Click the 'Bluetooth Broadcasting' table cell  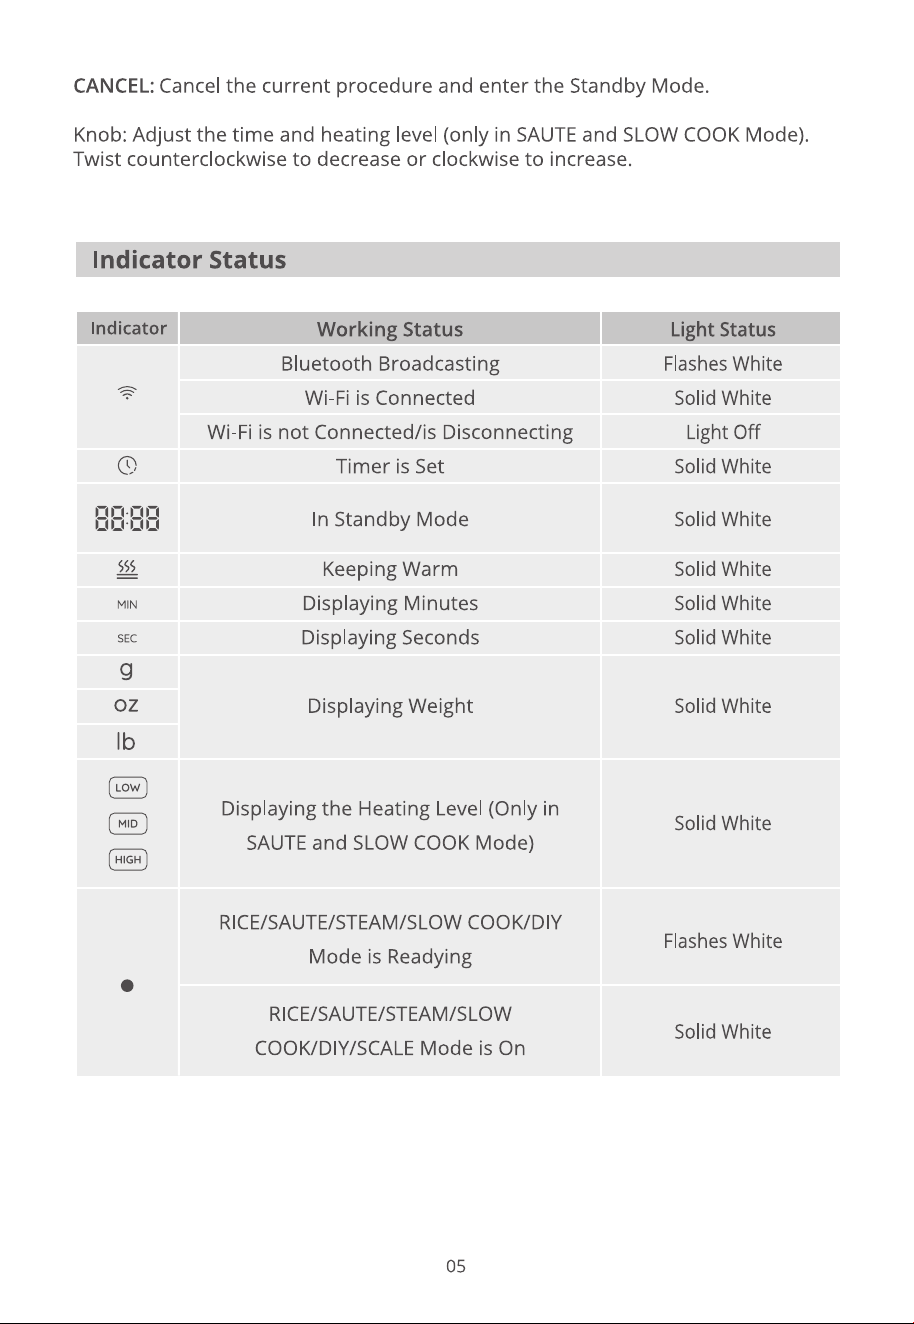pos(390,364)
